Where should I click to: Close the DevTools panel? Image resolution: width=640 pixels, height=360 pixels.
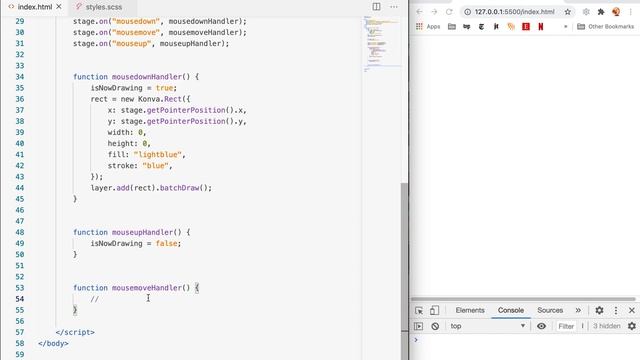point(632,311)
